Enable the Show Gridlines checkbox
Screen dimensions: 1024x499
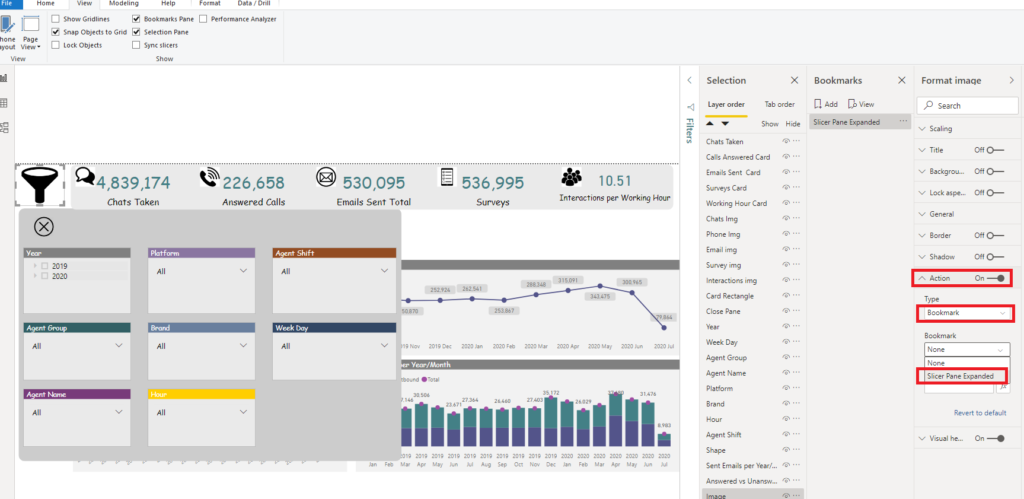click(x=56, y=19)
